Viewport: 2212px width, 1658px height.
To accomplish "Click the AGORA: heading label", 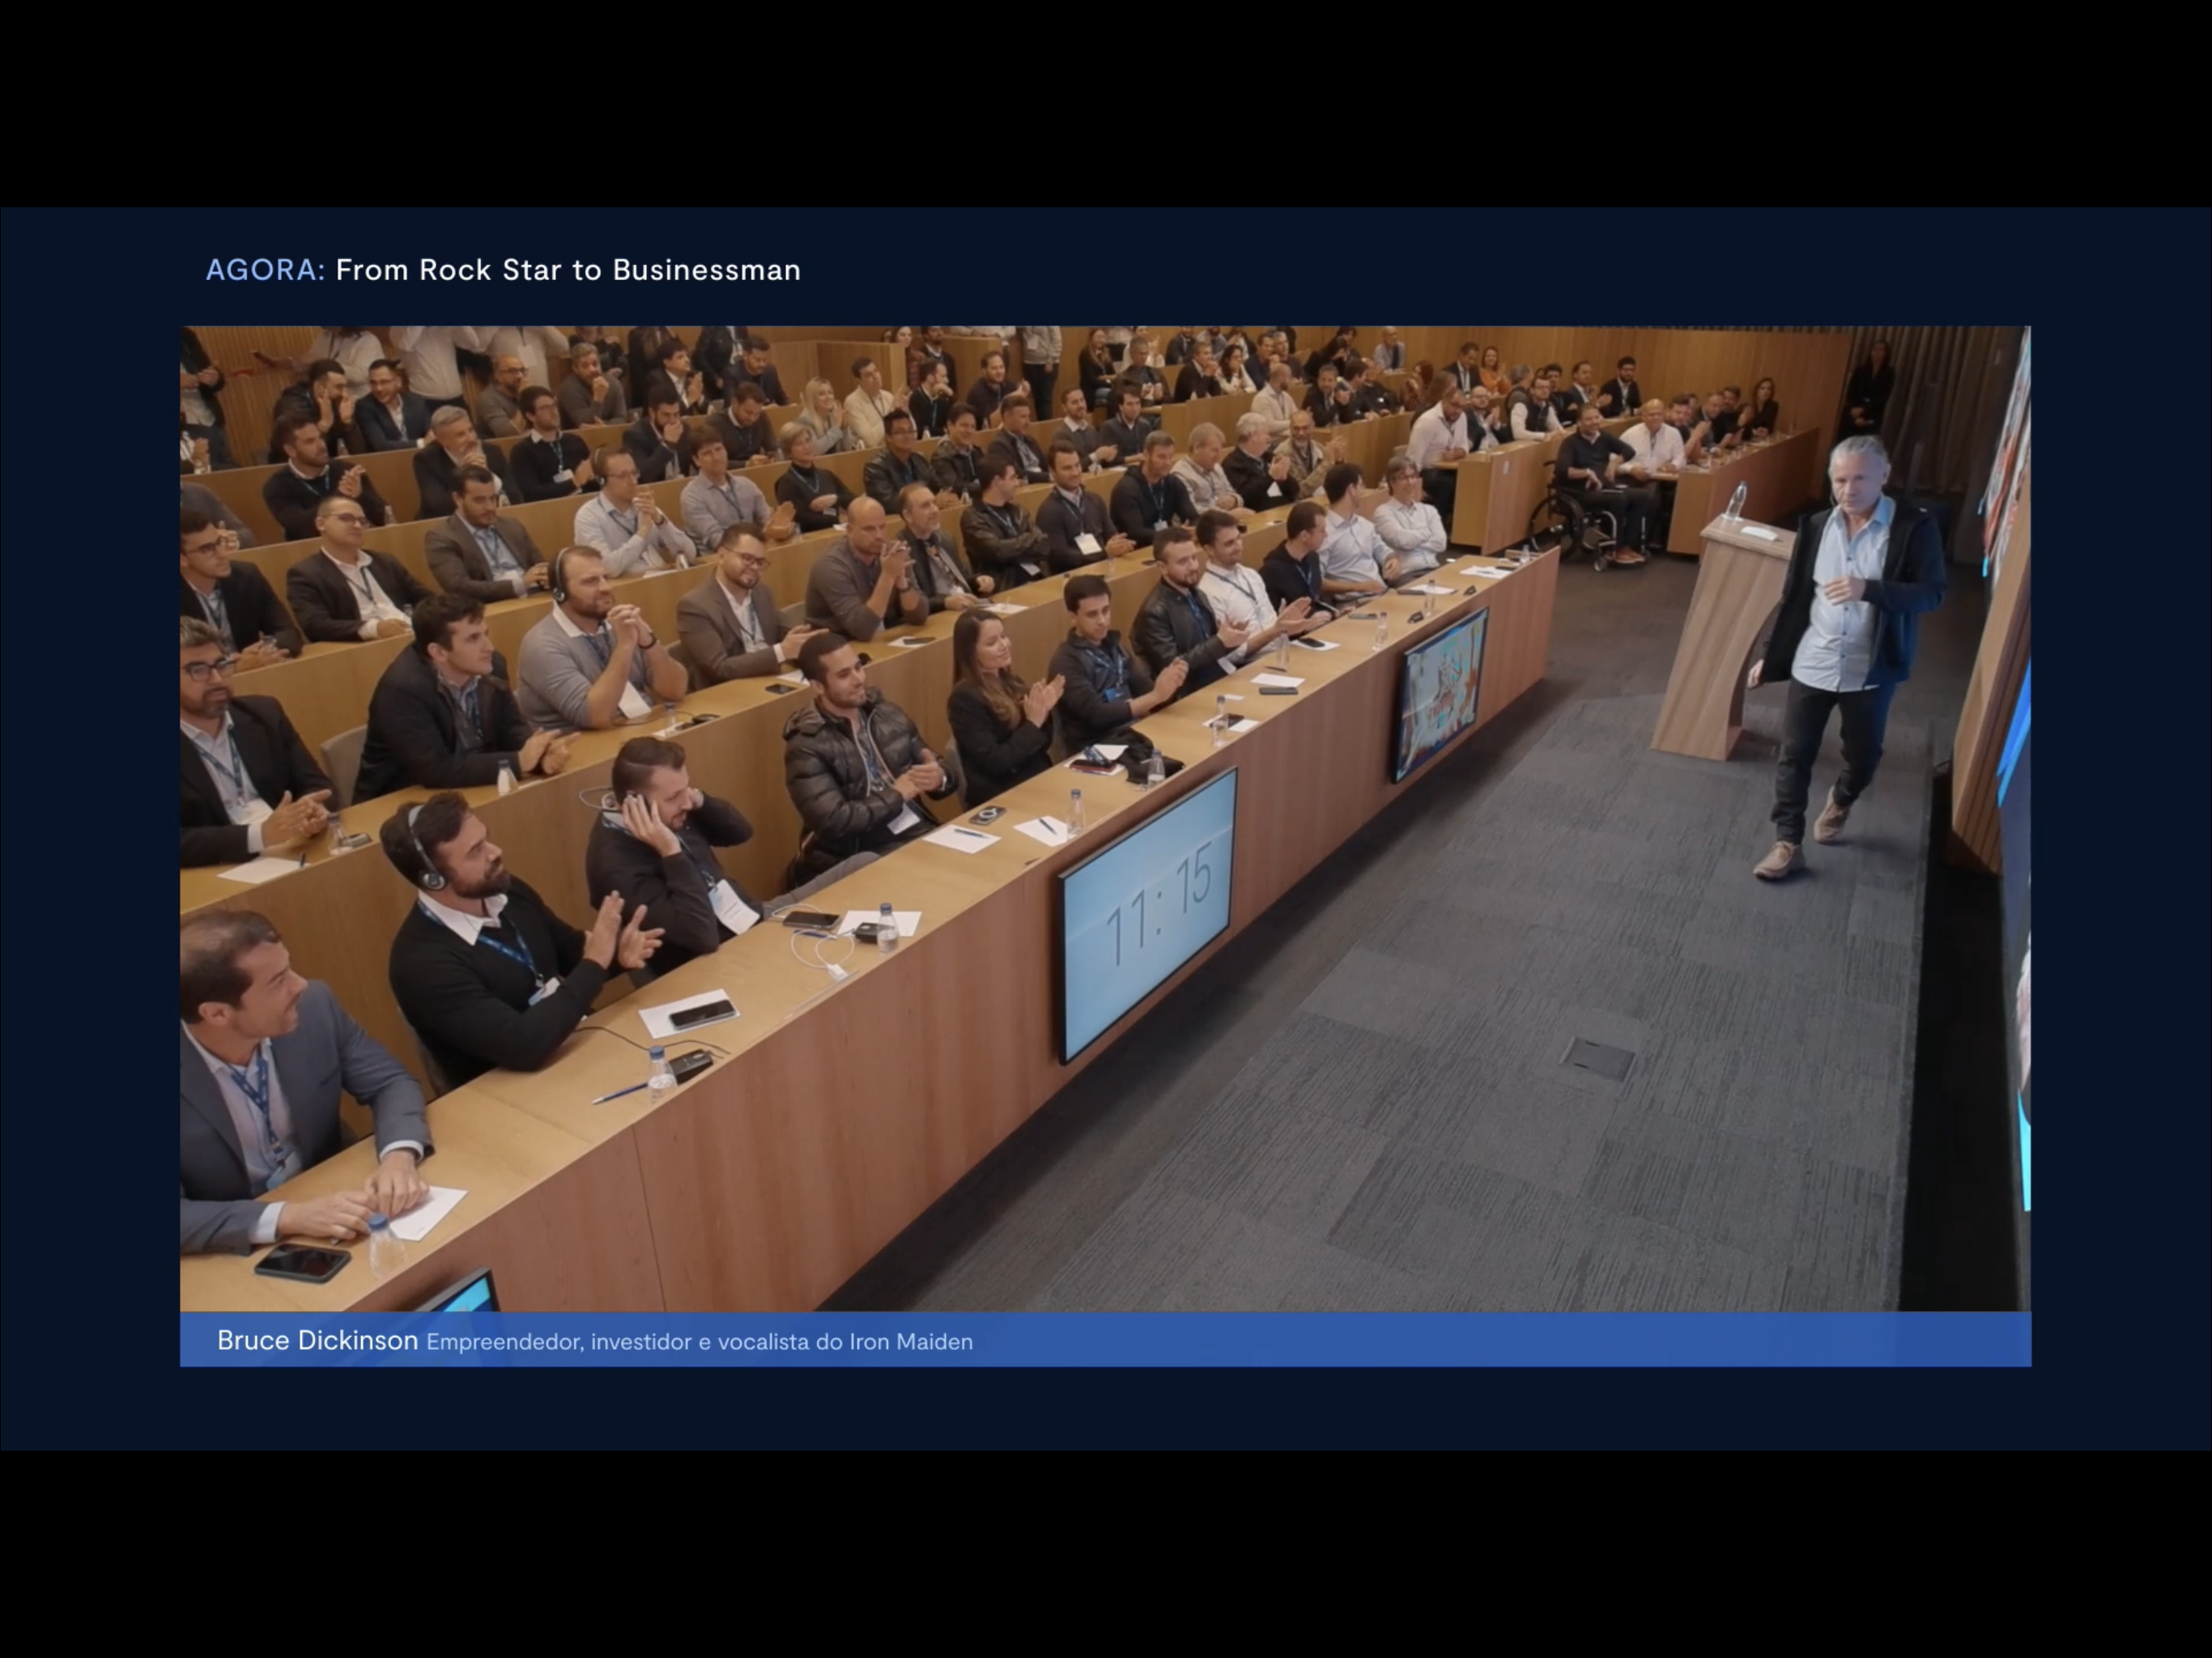I will click(x=264, y=270).
